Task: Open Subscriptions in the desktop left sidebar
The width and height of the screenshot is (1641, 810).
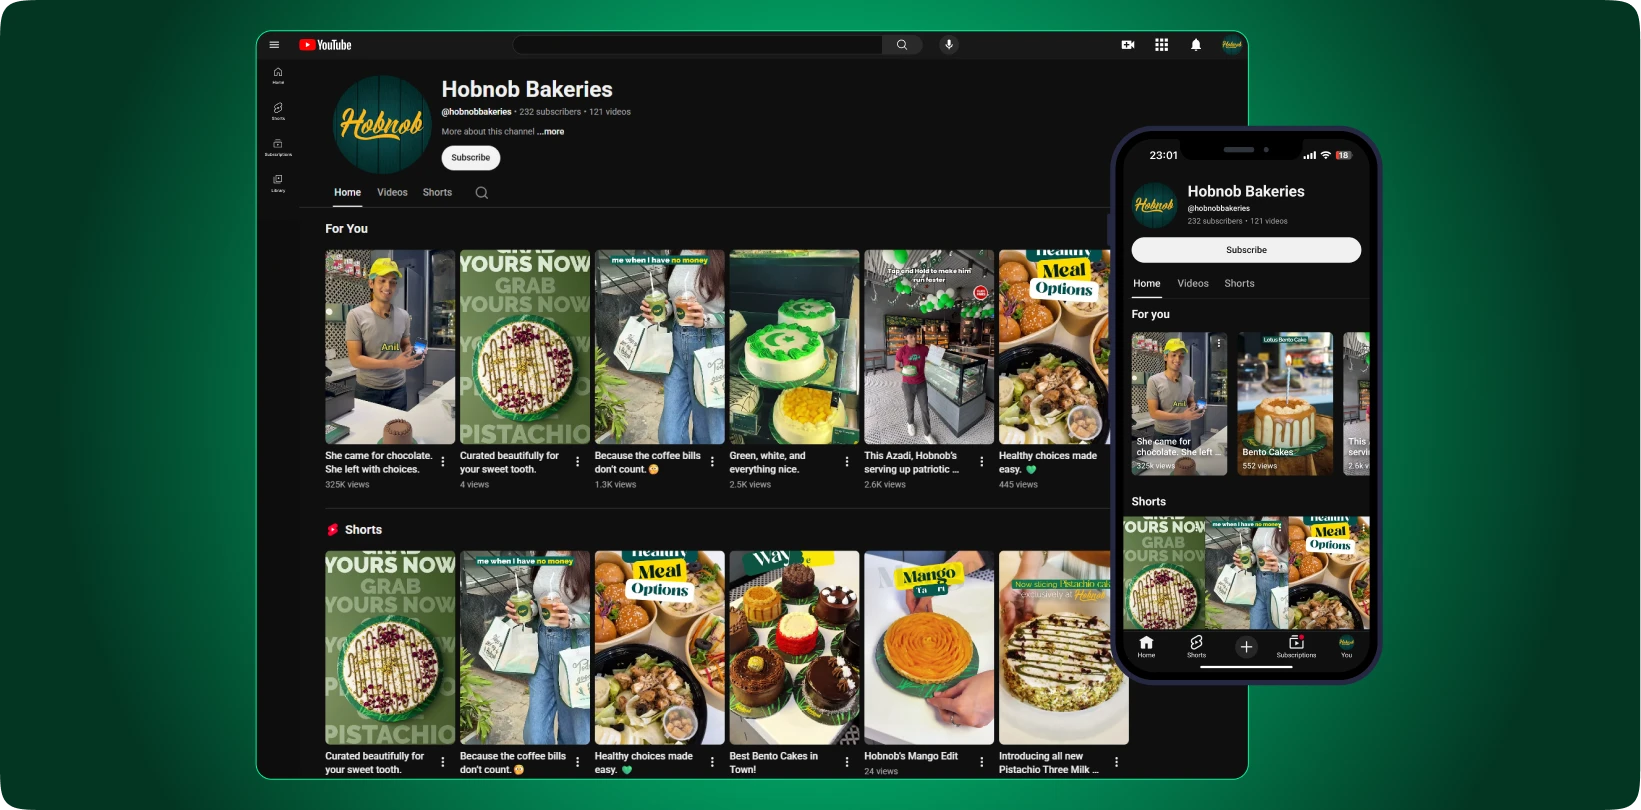Action: (278, 147)
